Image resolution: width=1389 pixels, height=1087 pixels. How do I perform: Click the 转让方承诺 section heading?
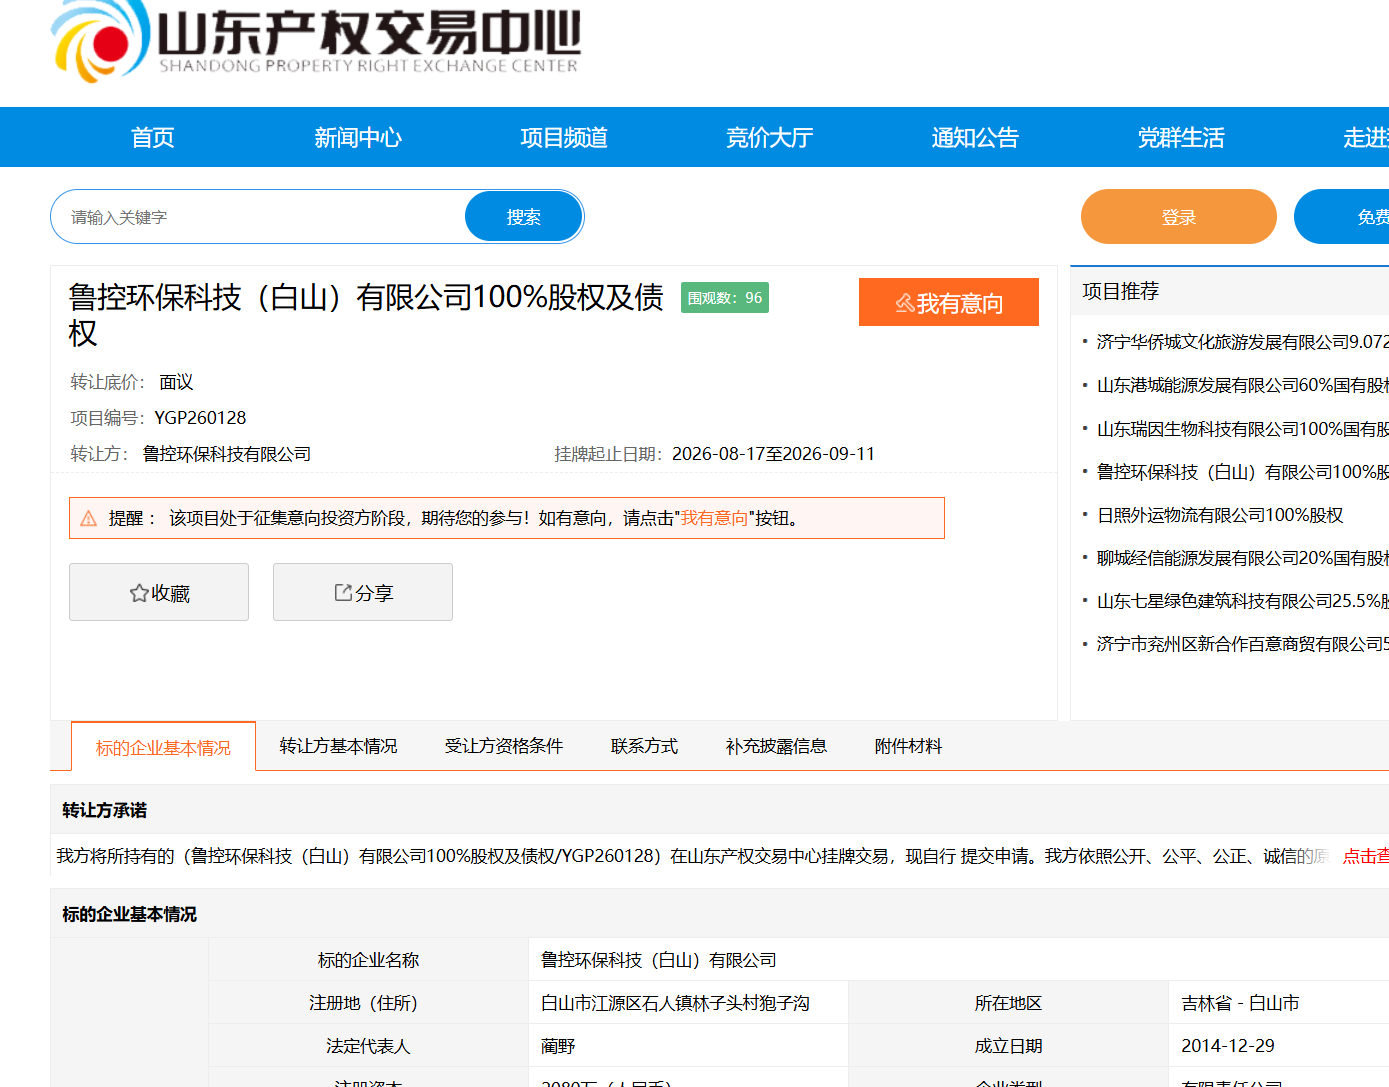(105, 810)
